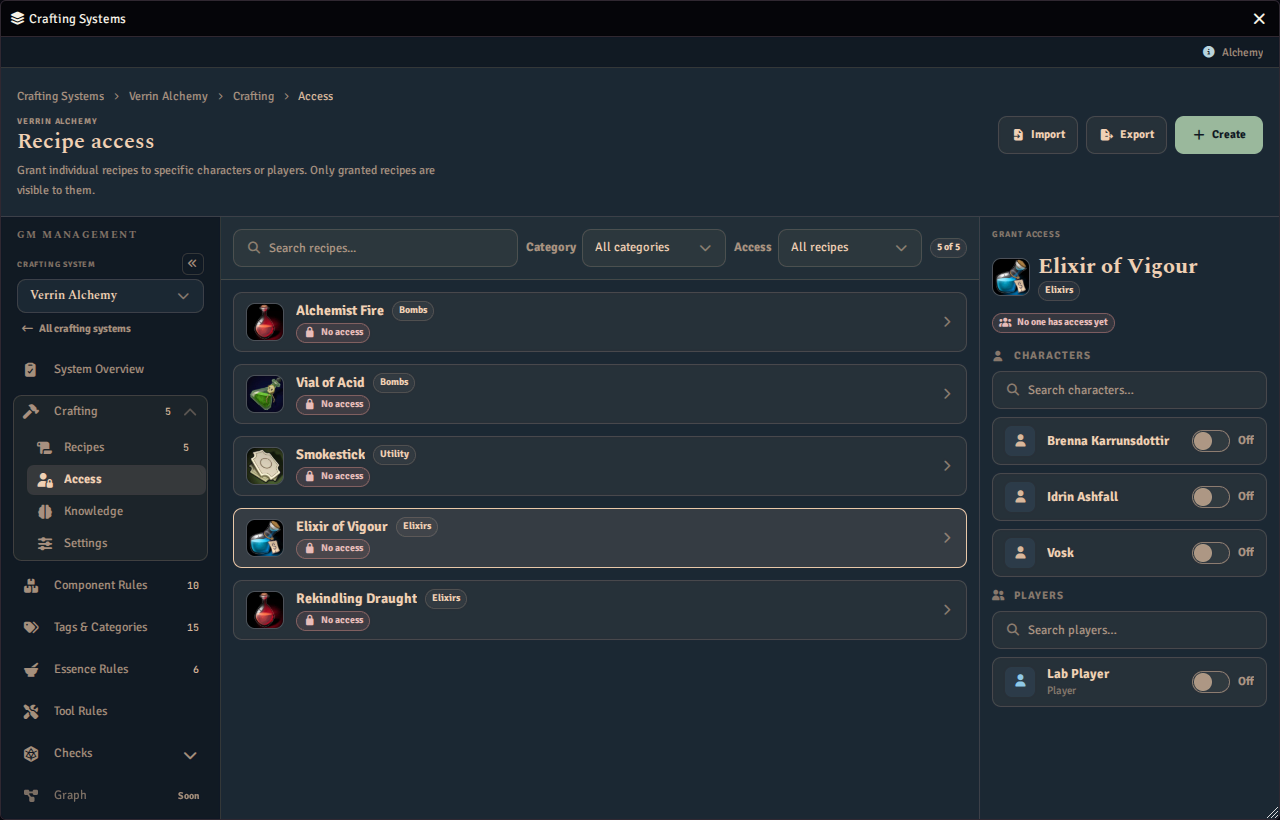This screenshot has width=1280, height=820.
Task: Click Crafting Systems in the breadcrumb
Action: [61, 97]
